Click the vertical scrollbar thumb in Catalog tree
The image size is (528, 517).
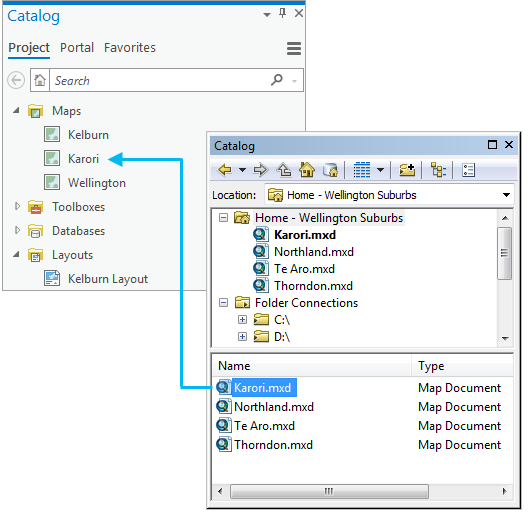tap(505, 253)
